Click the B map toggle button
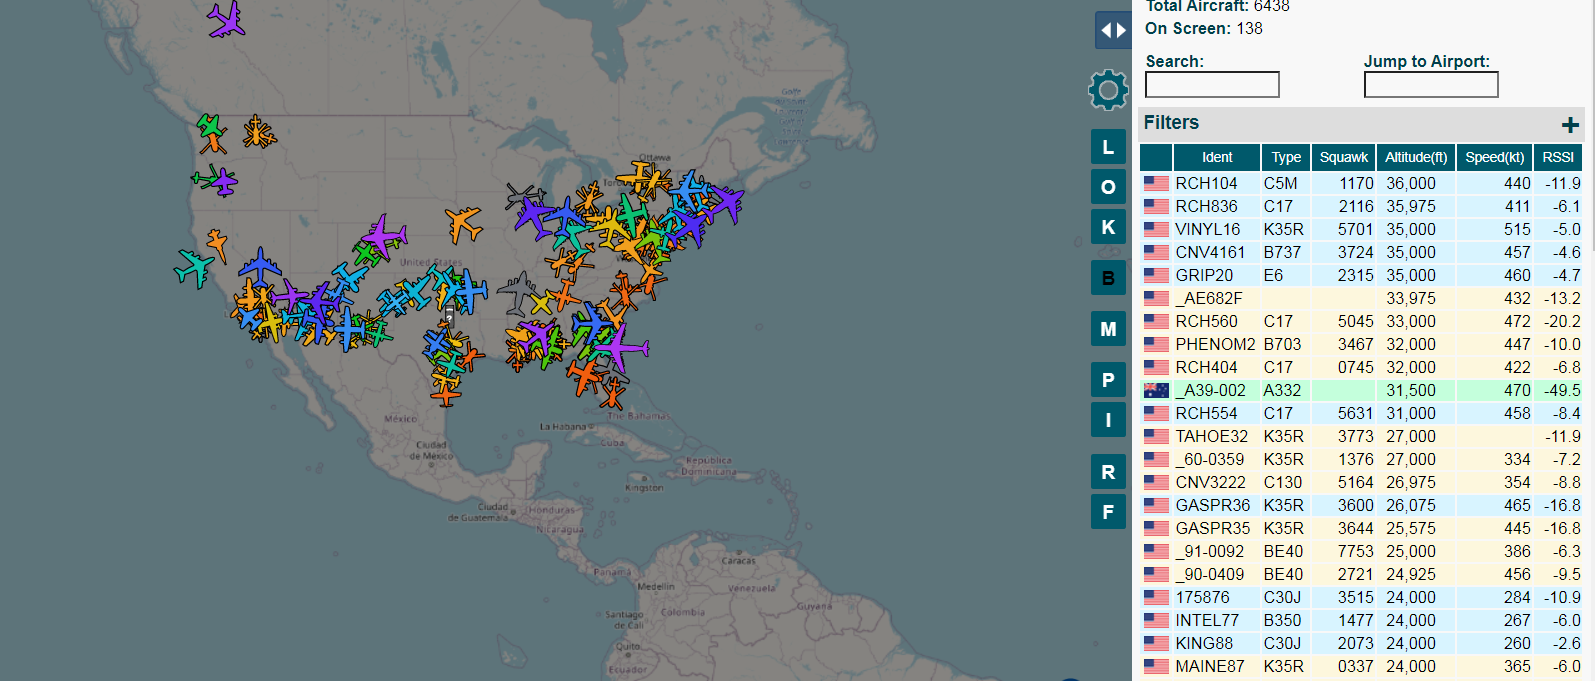Screen dimensions: 1595x681 1108,278
